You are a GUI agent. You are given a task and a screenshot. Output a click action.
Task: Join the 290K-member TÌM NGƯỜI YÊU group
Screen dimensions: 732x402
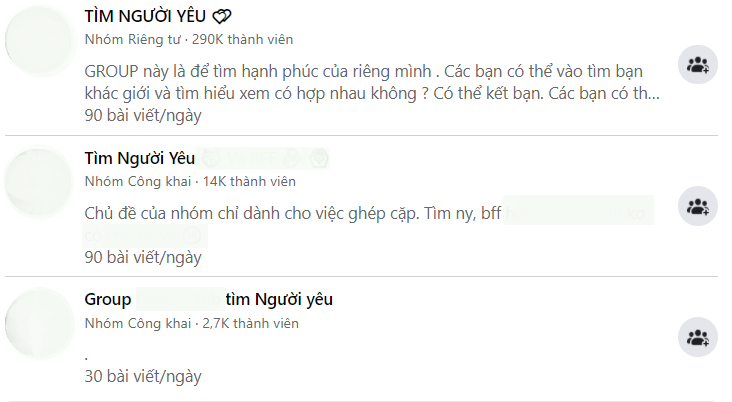tap(697, 66)
